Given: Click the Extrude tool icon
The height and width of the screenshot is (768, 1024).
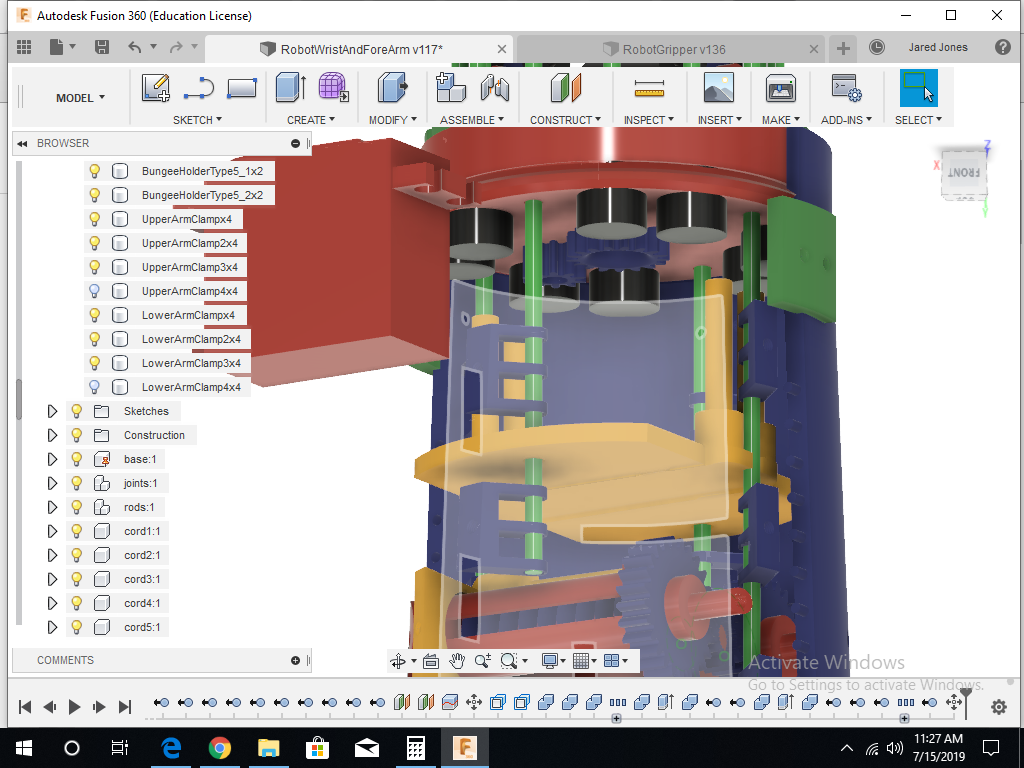Looking at the screenshot, I should coord(291,88).
